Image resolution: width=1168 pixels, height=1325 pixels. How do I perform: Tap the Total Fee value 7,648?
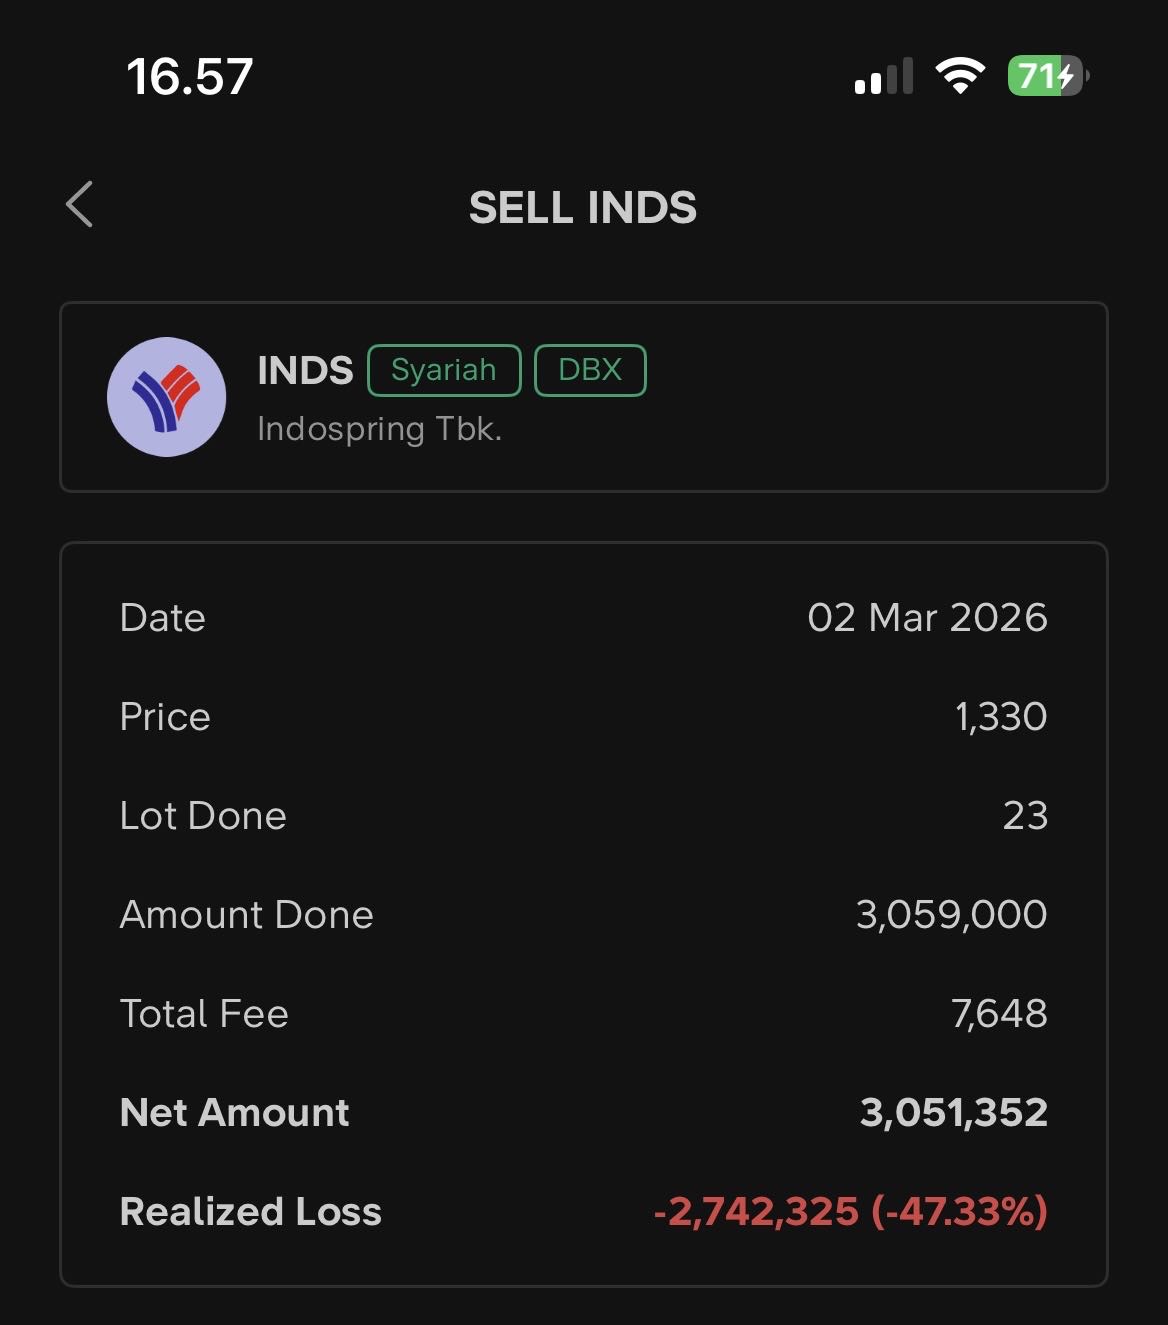tap(999, 1014)
